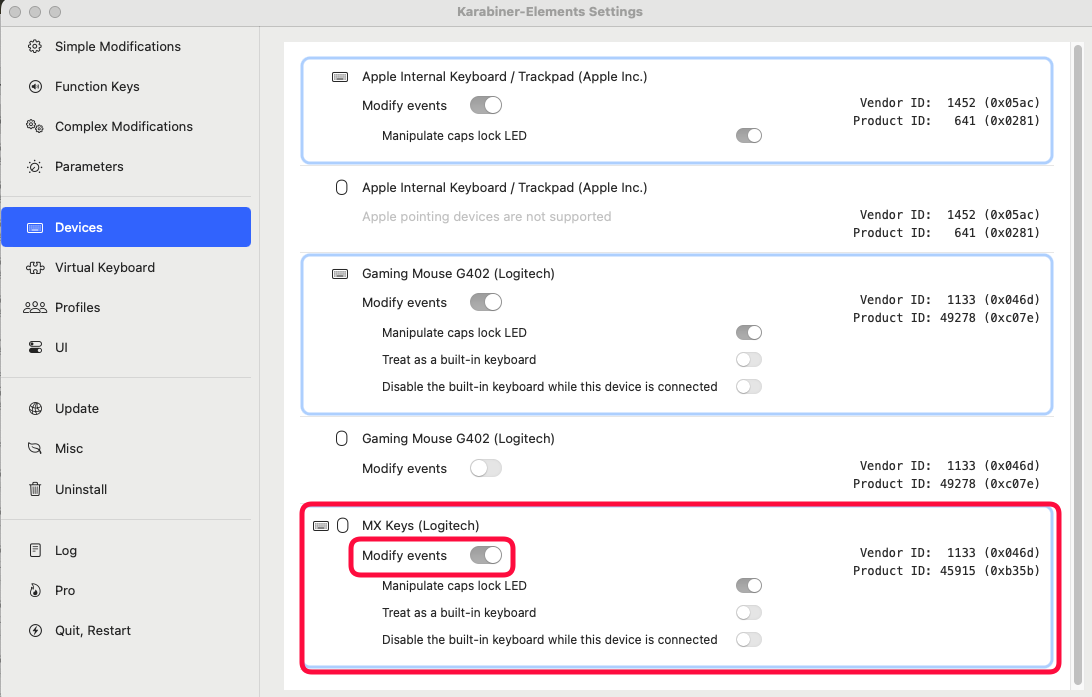
Task: Enable Modify events for second Gaming Mouse G402
Action: [485, 468]
